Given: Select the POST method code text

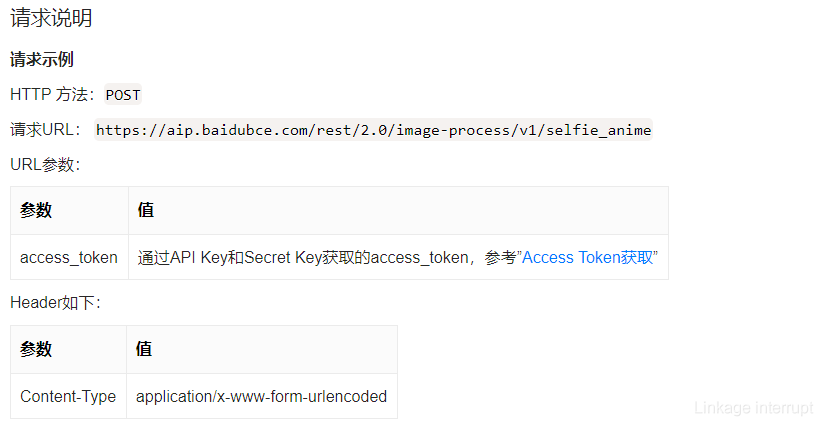Looking at the screenshot, I should point(123,95).
